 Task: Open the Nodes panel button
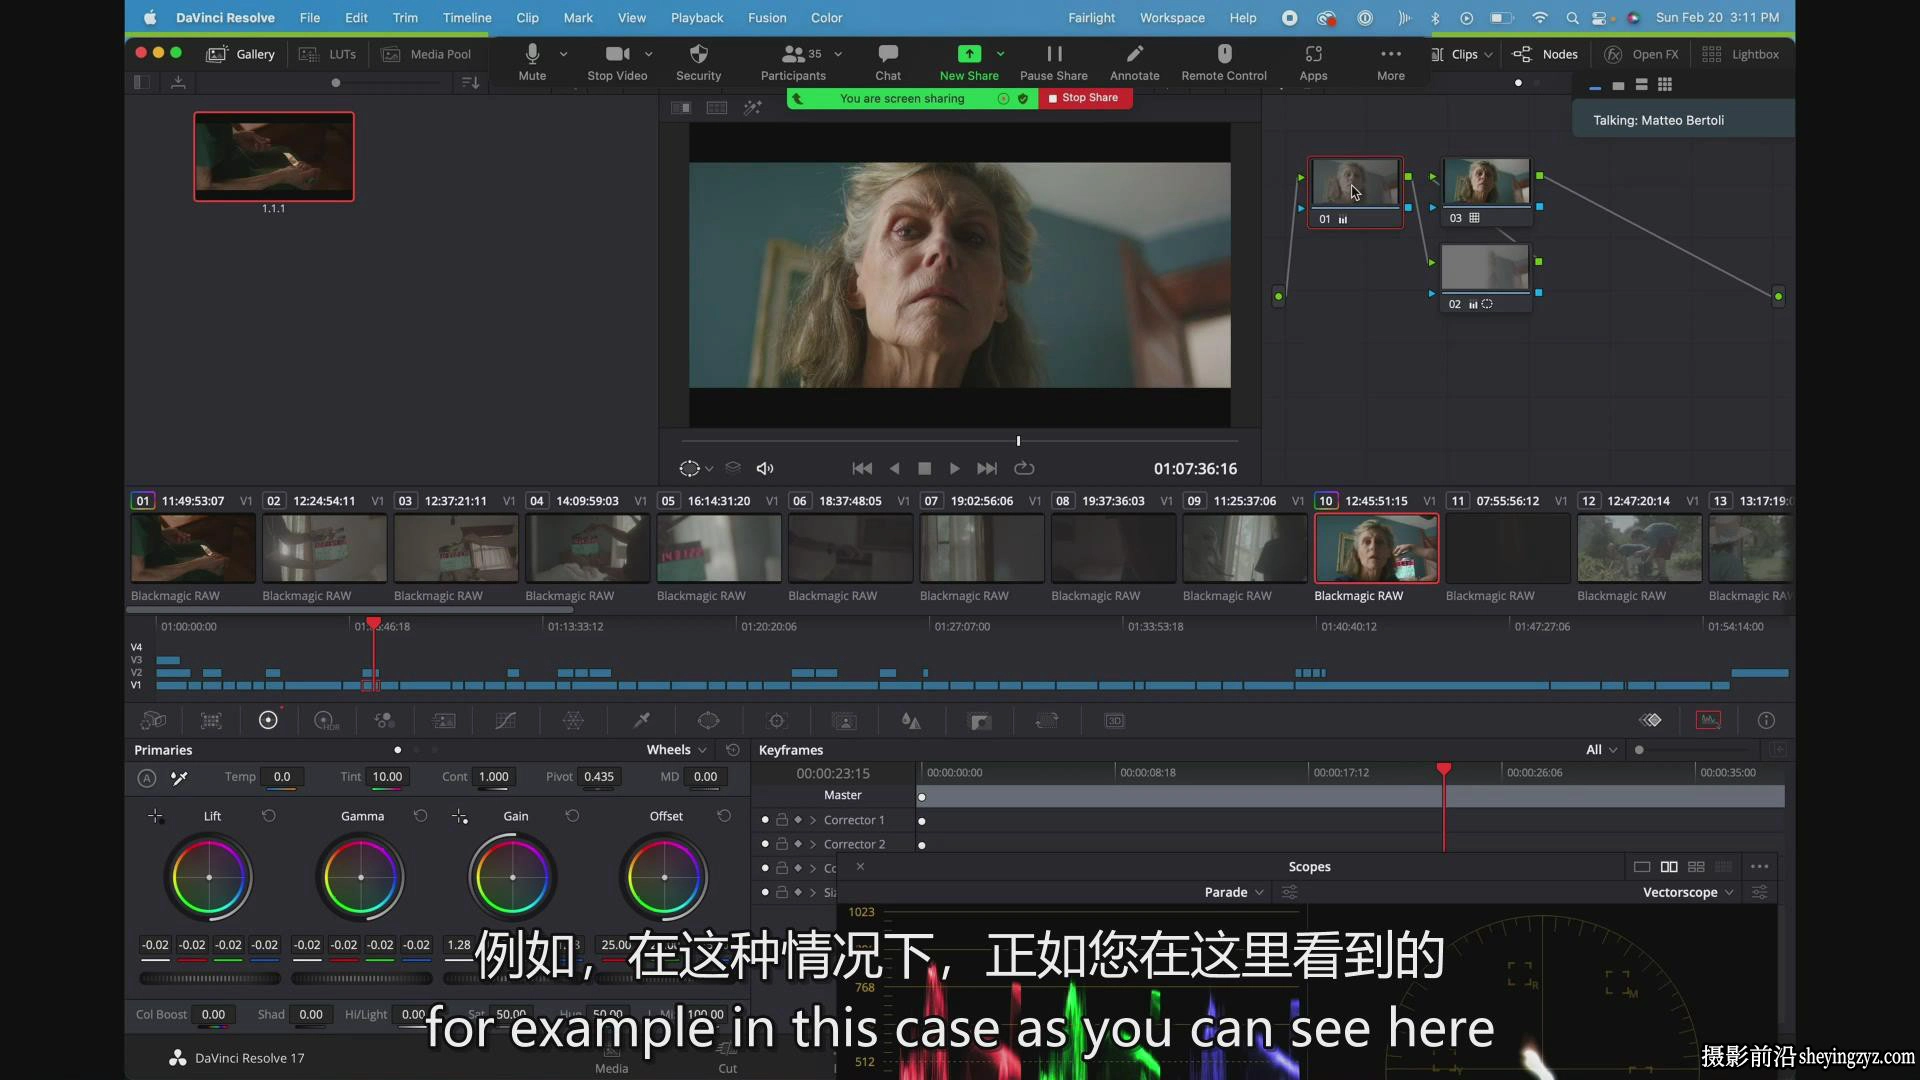[1546, 54]
